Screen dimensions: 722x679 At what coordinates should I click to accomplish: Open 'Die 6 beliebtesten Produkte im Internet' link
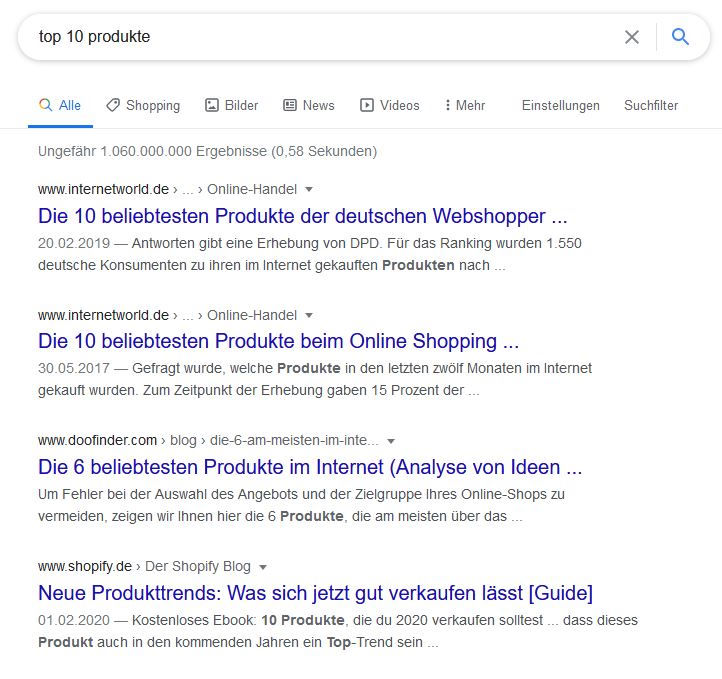[x=310, y=467]
